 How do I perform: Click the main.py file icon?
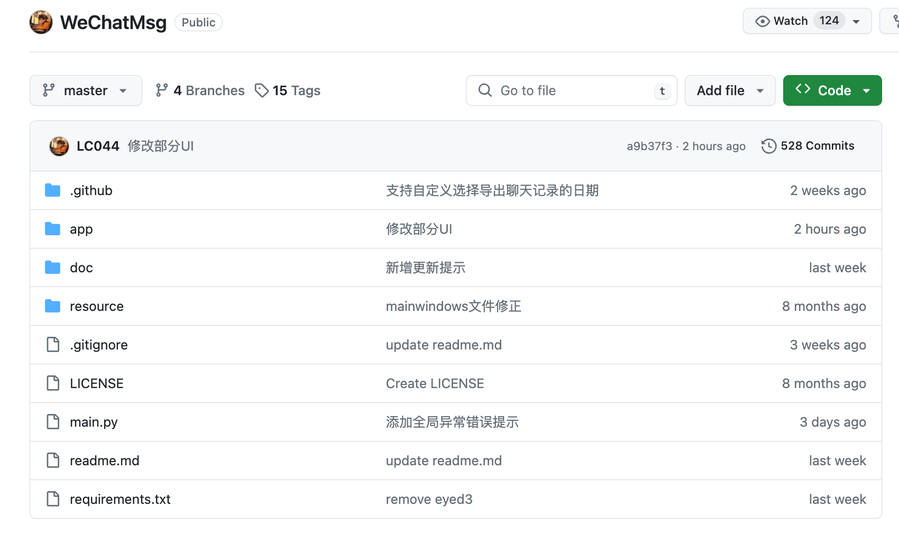53,422
